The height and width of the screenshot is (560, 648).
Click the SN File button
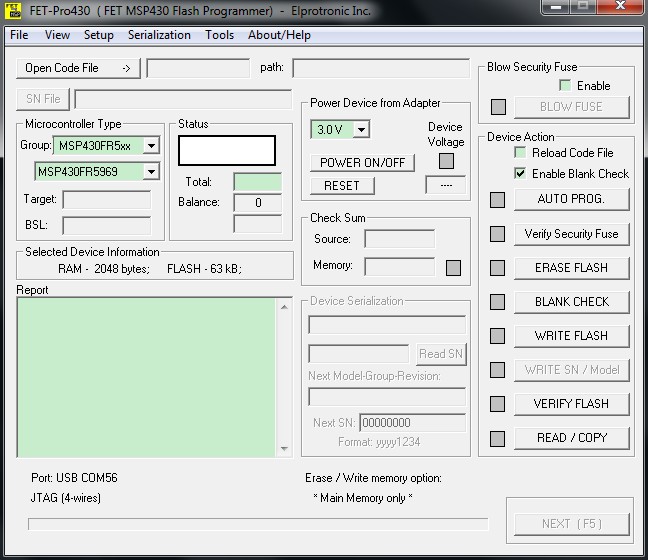[x=43, y=99]
